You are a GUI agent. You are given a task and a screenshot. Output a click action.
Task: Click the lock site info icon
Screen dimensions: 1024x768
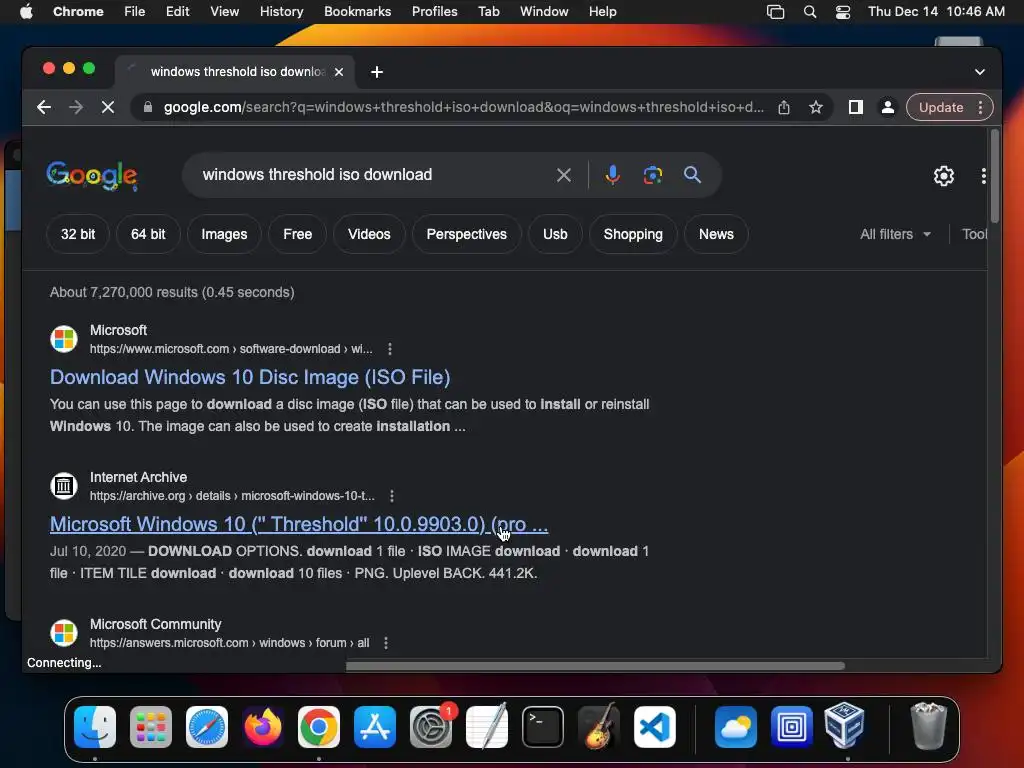[148, 107]
